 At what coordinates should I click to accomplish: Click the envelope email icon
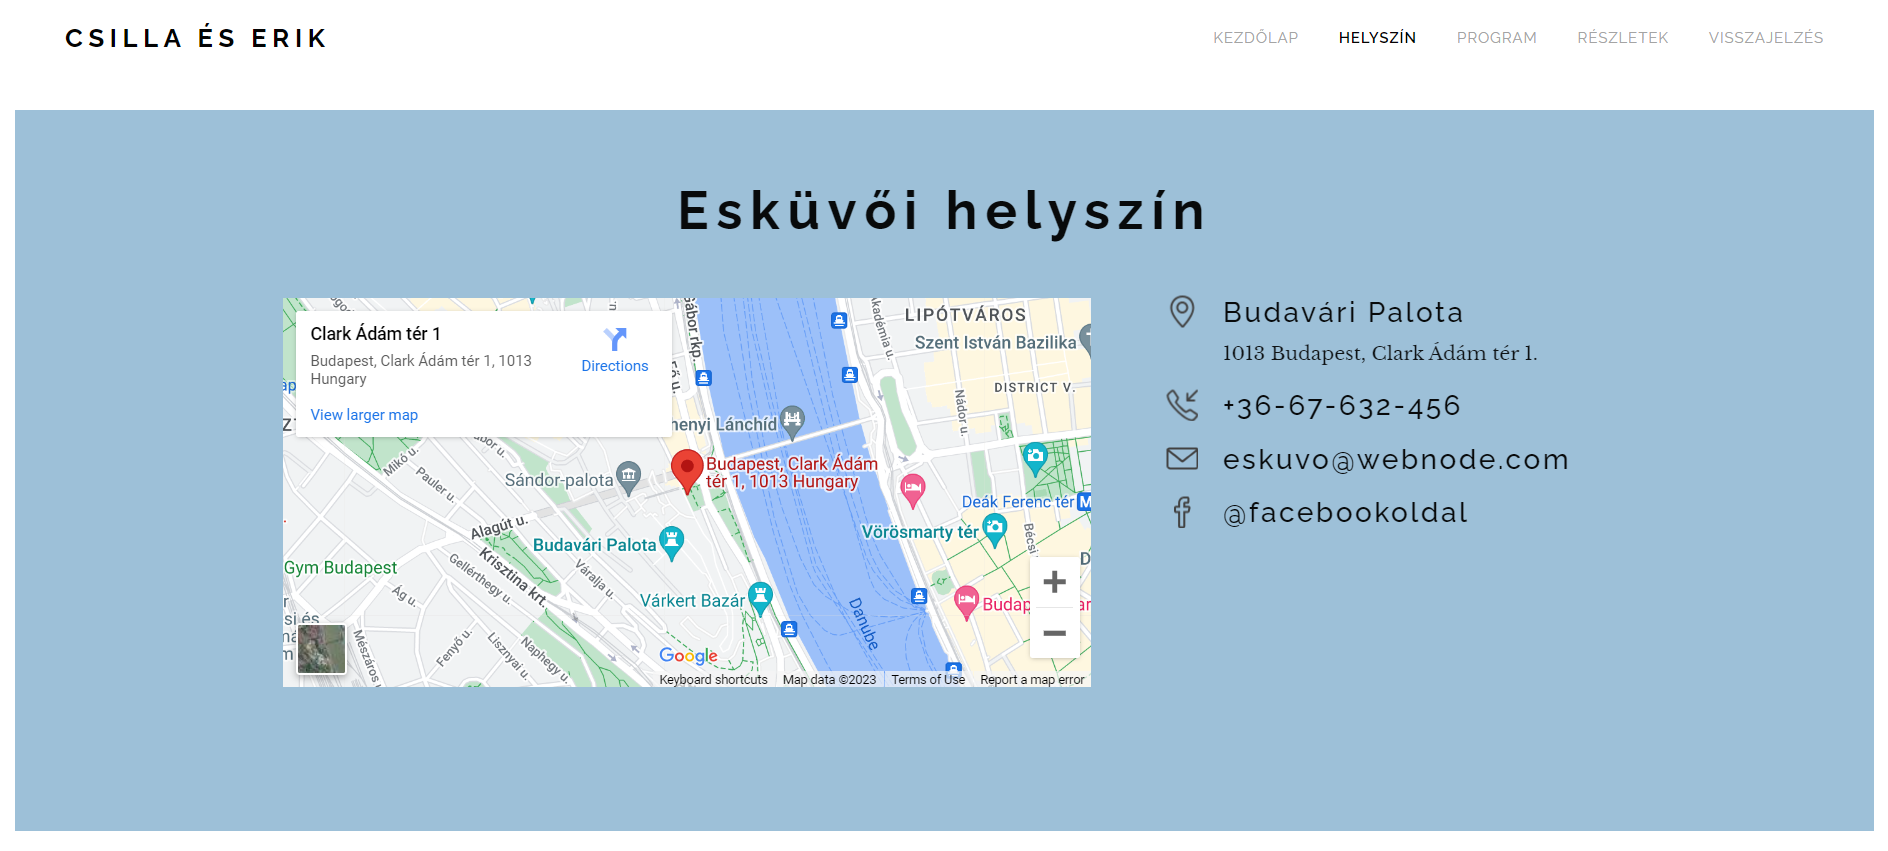pos(1182,459)
